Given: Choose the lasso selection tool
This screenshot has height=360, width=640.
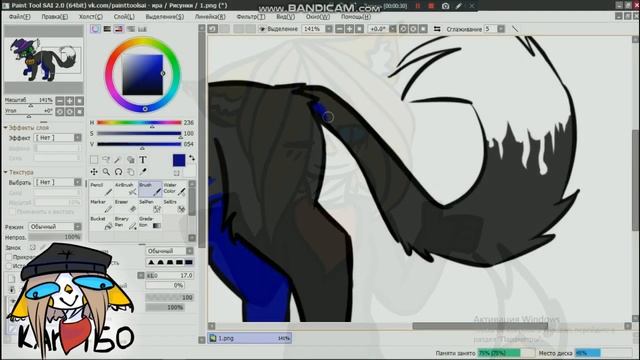Looking at the screenshot, I should [x=106, y=160].
